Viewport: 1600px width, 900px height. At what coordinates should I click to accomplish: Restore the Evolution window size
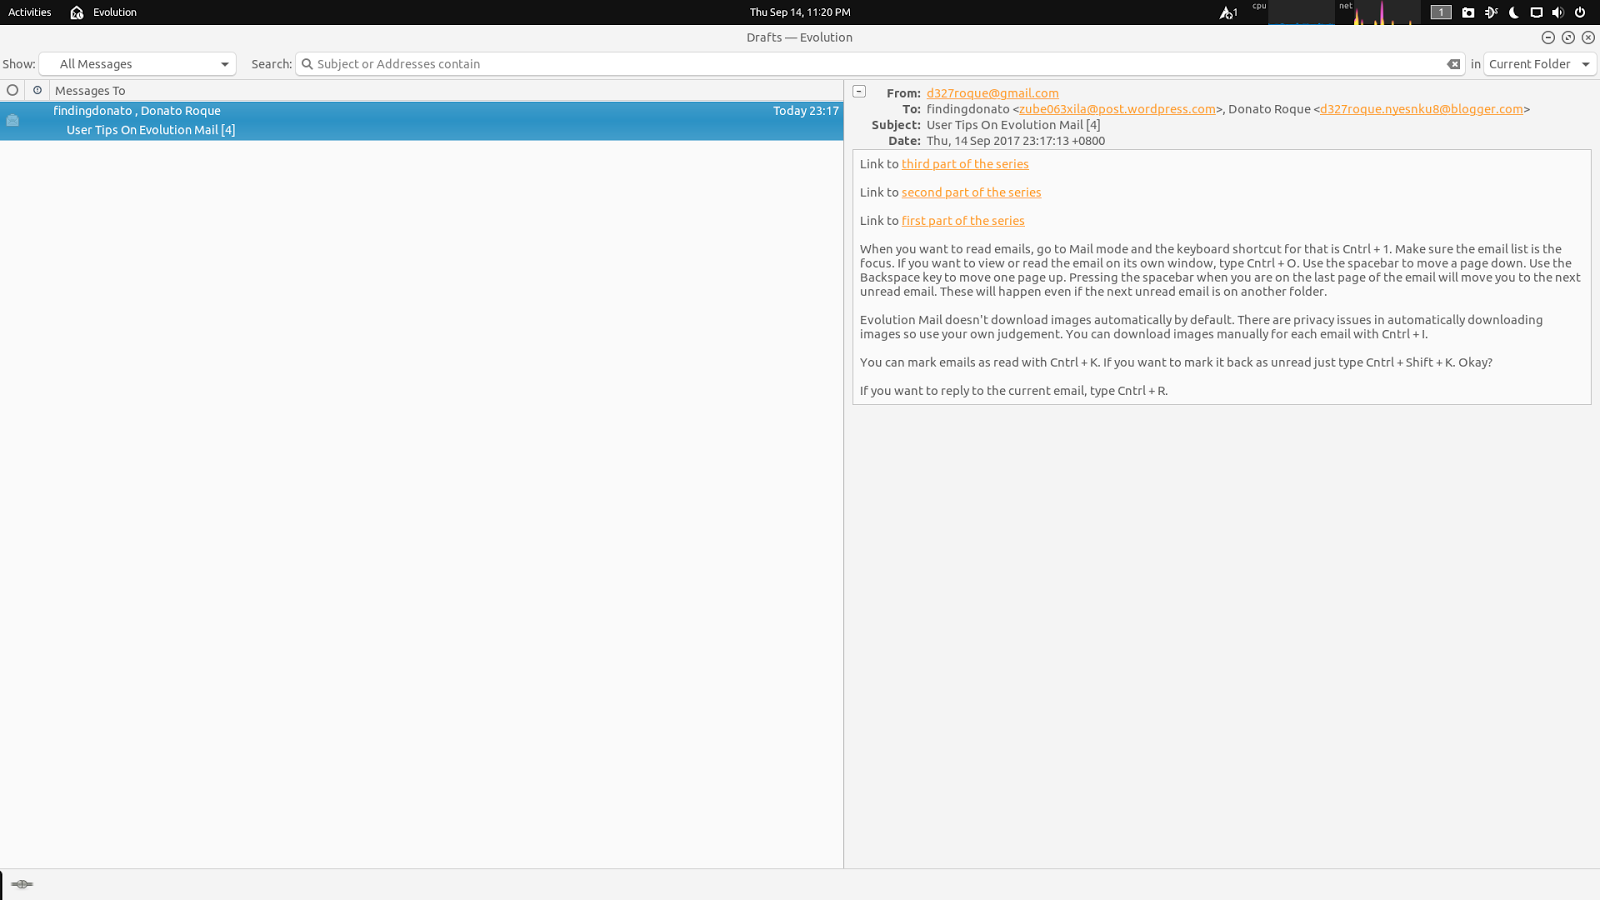1568,37
